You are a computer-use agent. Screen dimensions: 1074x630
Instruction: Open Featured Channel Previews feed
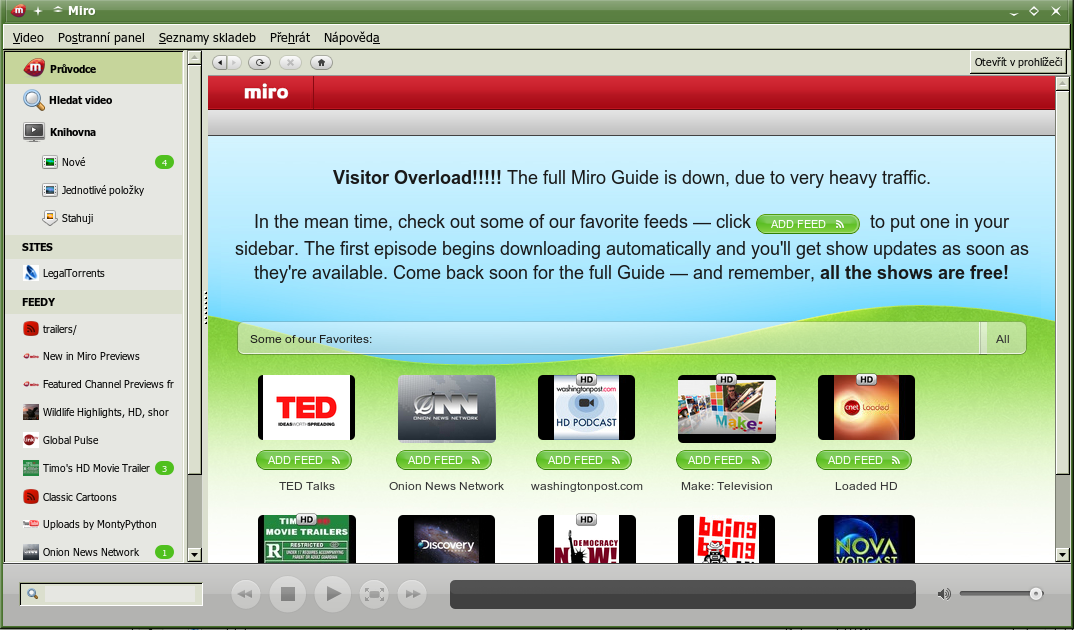tap(94, 384)
